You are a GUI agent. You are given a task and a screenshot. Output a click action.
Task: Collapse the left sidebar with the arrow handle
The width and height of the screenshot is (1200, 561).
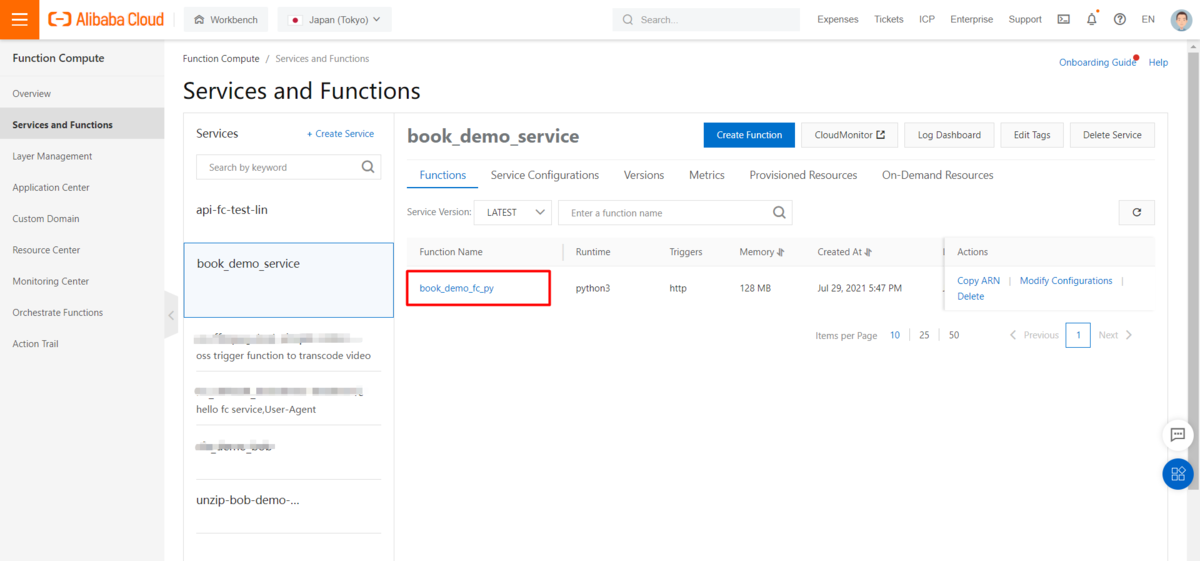tap(171, 314)
